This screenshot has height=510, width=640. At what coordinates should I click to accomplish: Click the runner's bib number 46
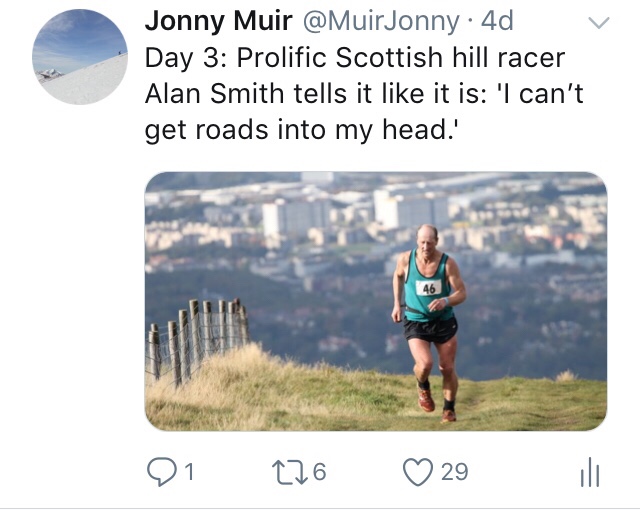pyautogui.click(x=430, y=288)
